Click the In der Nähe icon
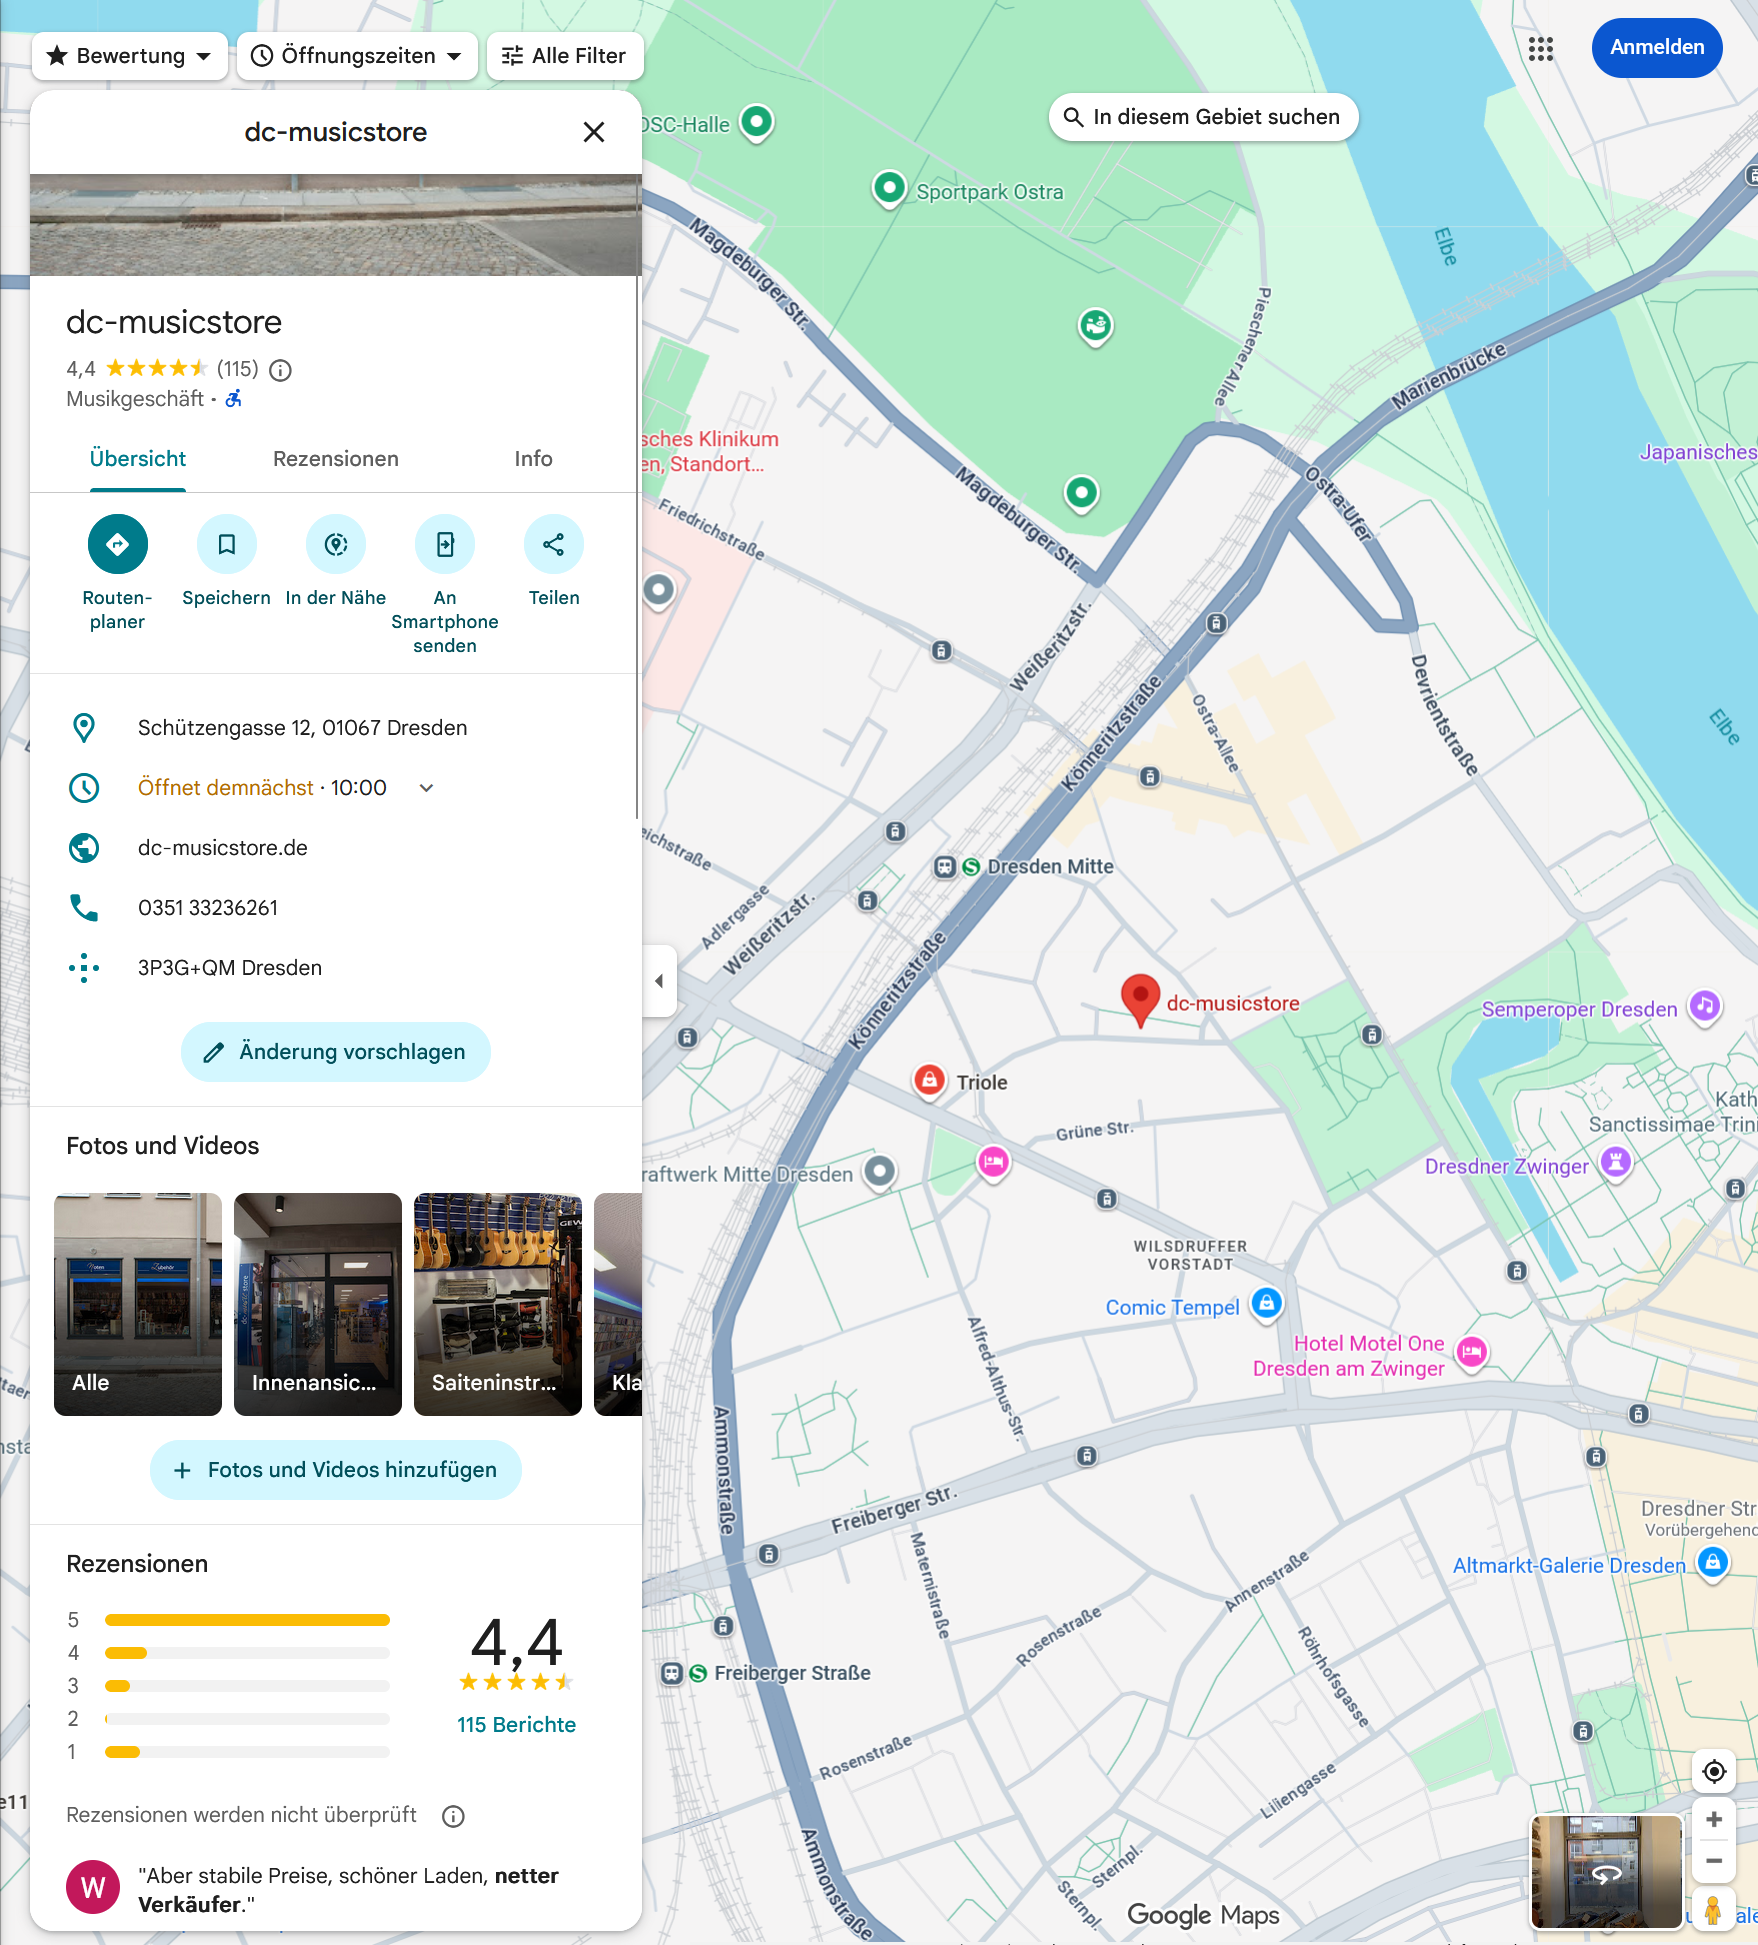Viewport: 1758px width, 1945px height. (x=335, y=544)
